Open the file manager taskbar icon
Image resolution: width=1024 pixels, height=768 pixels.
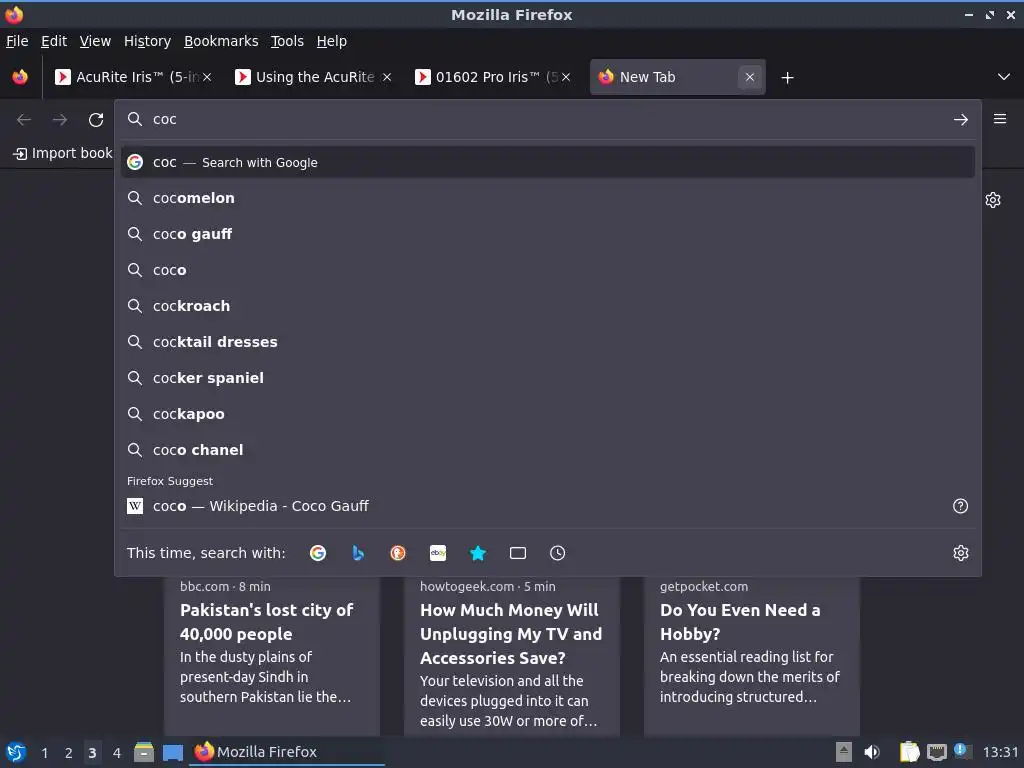tap(144, 752)
